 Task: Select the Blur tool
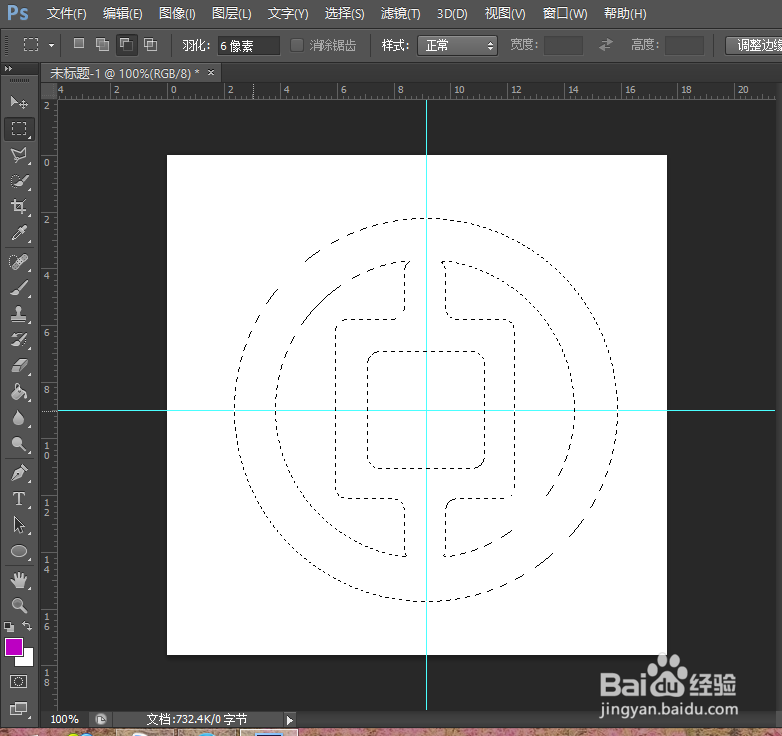[19, 418]
